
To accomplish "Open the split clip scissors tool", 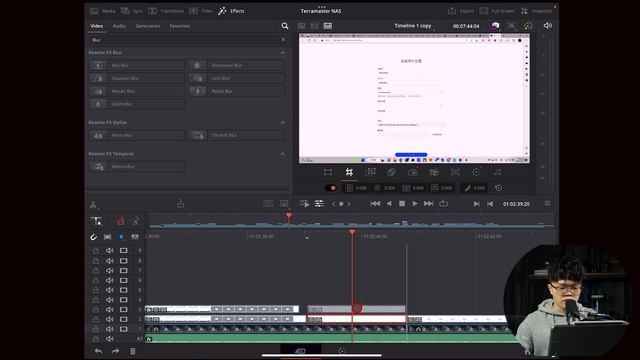I will (93, 204).
